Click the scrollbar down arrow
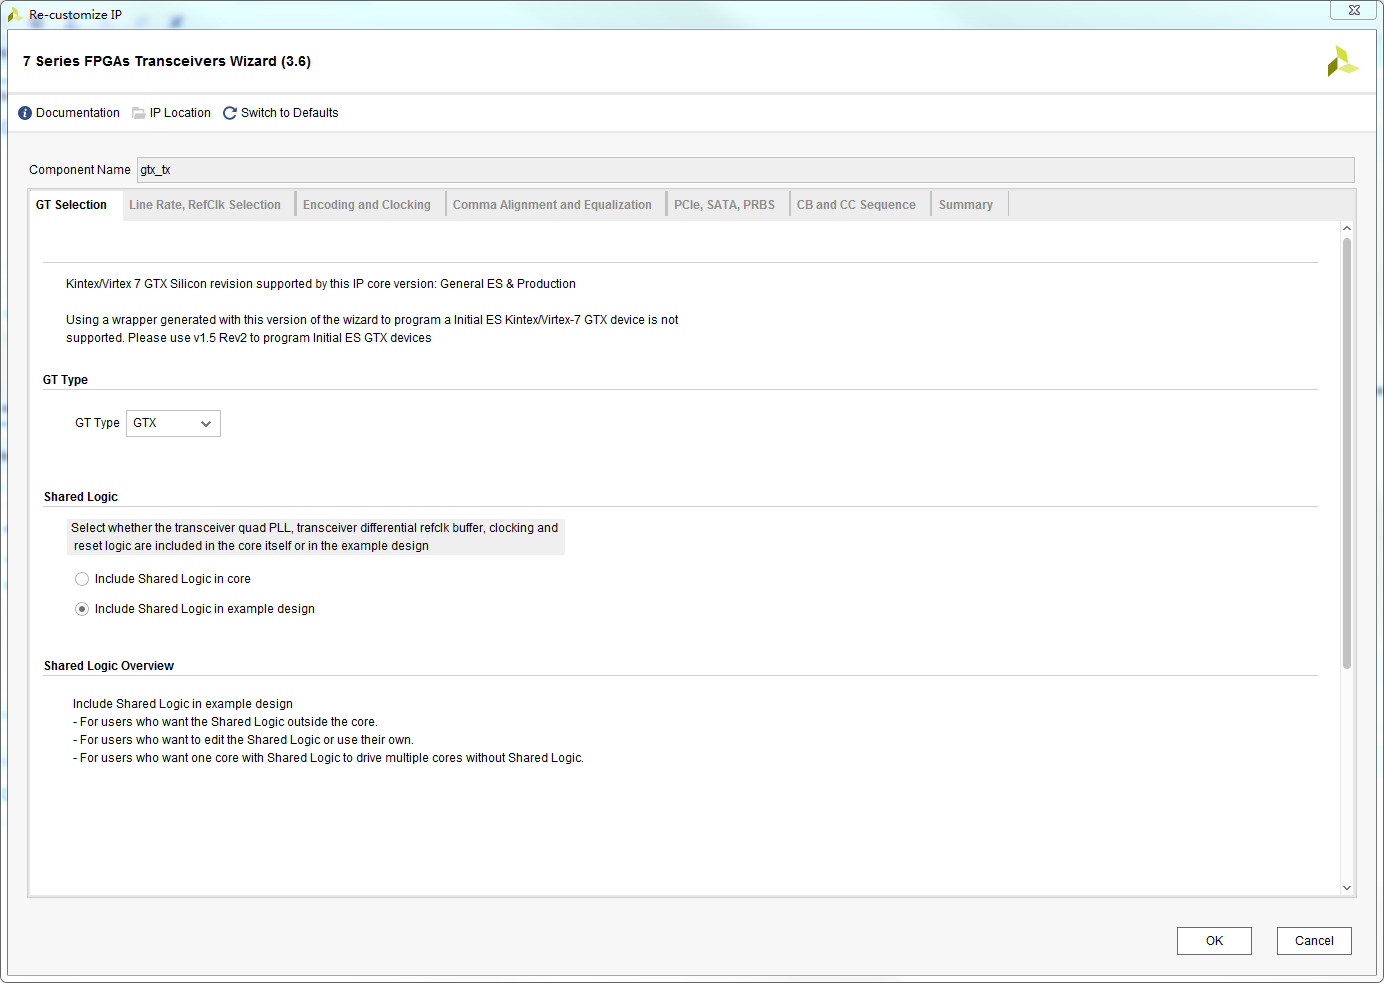The image size is (1384, 983). 1347,888
